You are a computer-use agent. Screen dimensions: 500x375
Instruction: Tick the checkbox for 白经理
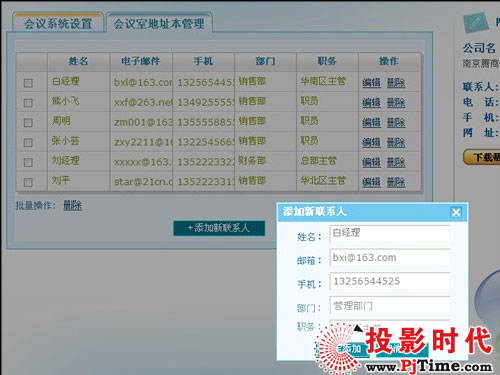point(28,83)
